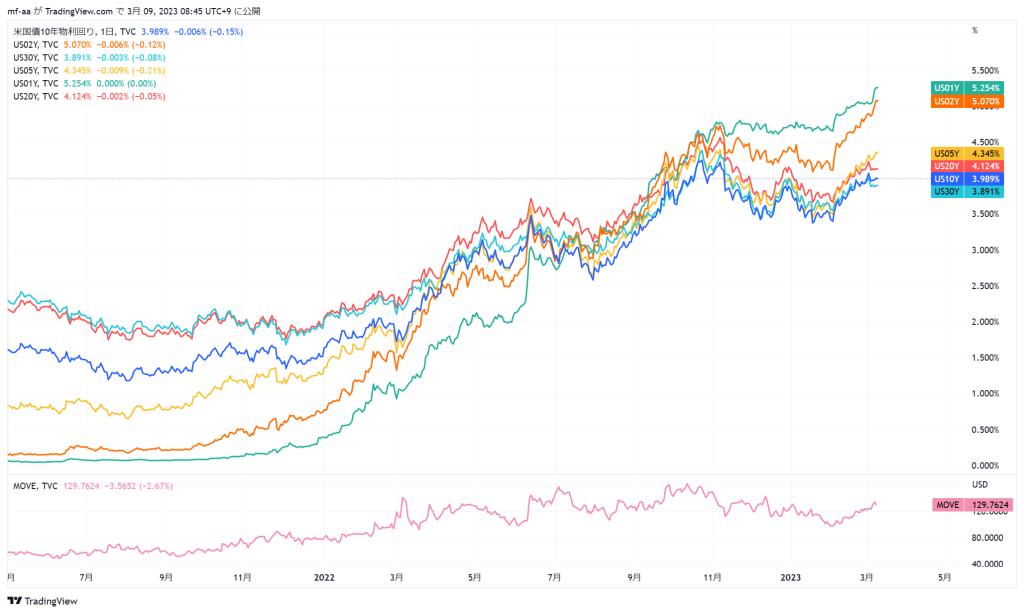This screenshot has height=614, width=1024.
Task: Click the US05Y yellow price label
Action: [967, 154]
